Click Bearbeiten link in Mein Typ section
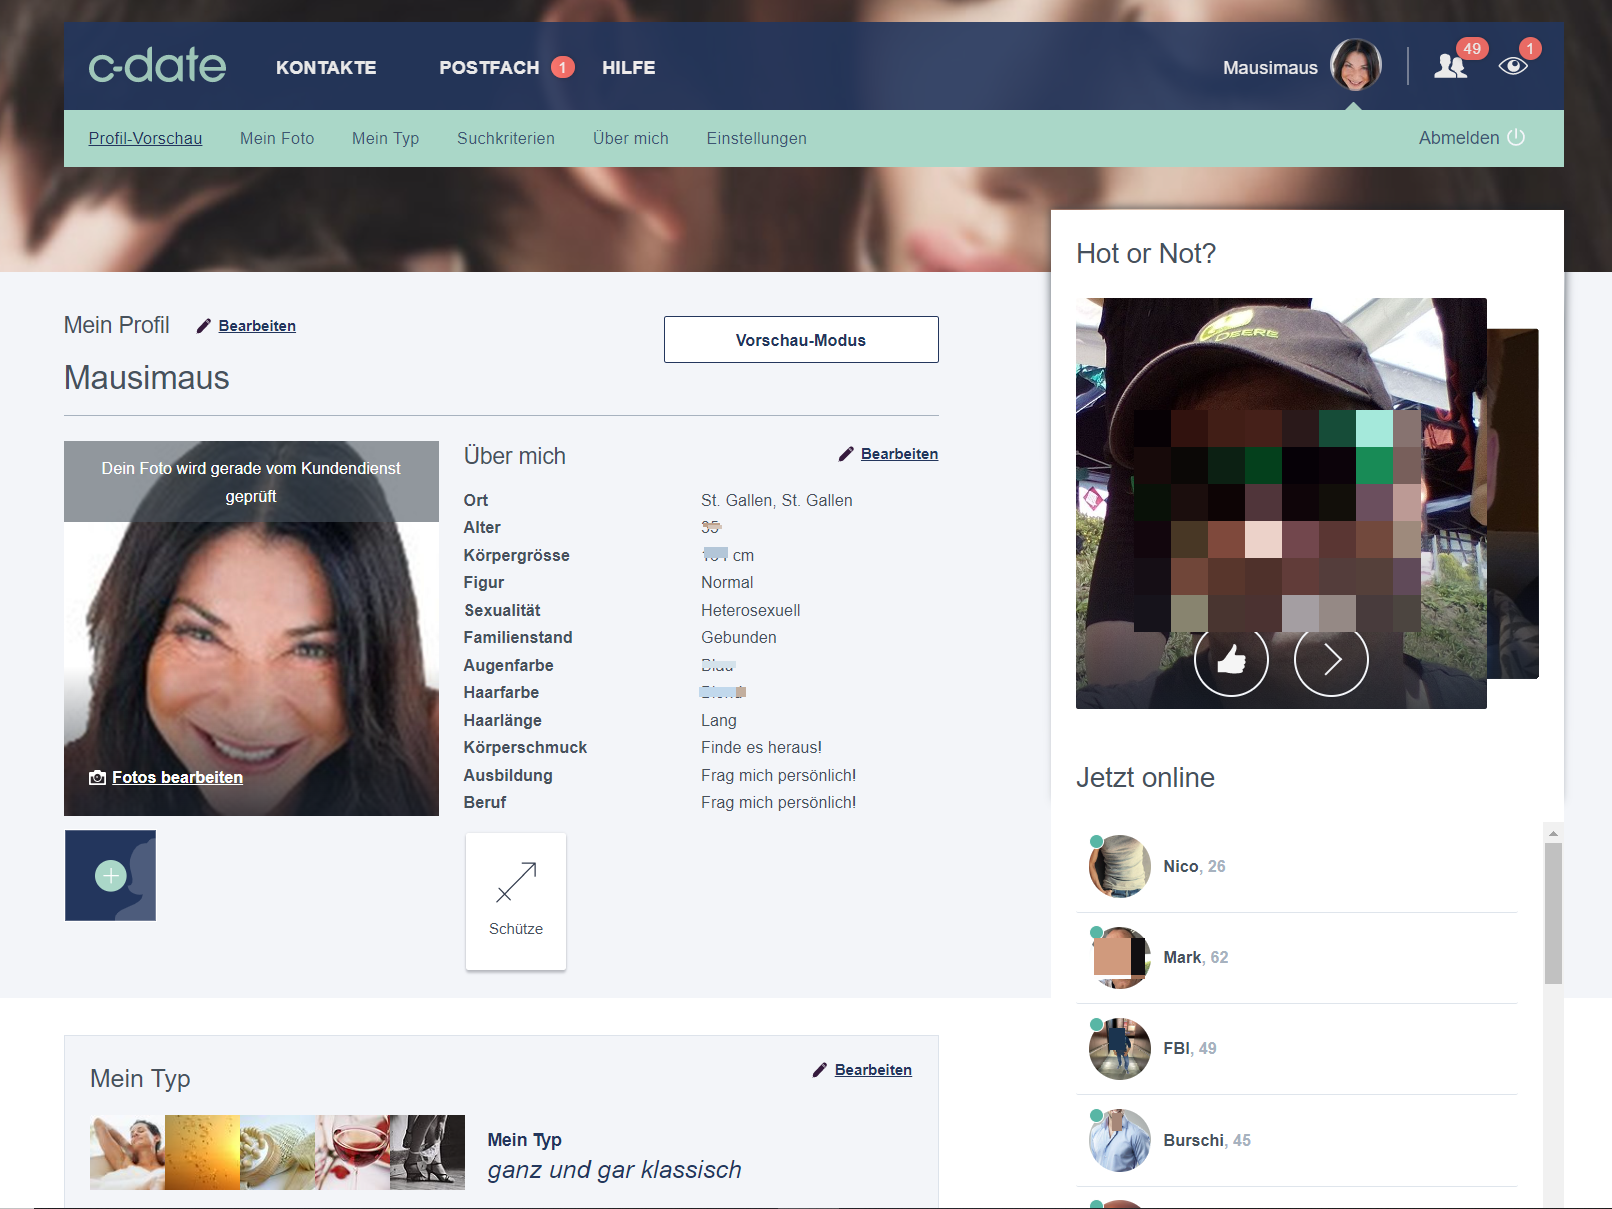 (873, 1070)
